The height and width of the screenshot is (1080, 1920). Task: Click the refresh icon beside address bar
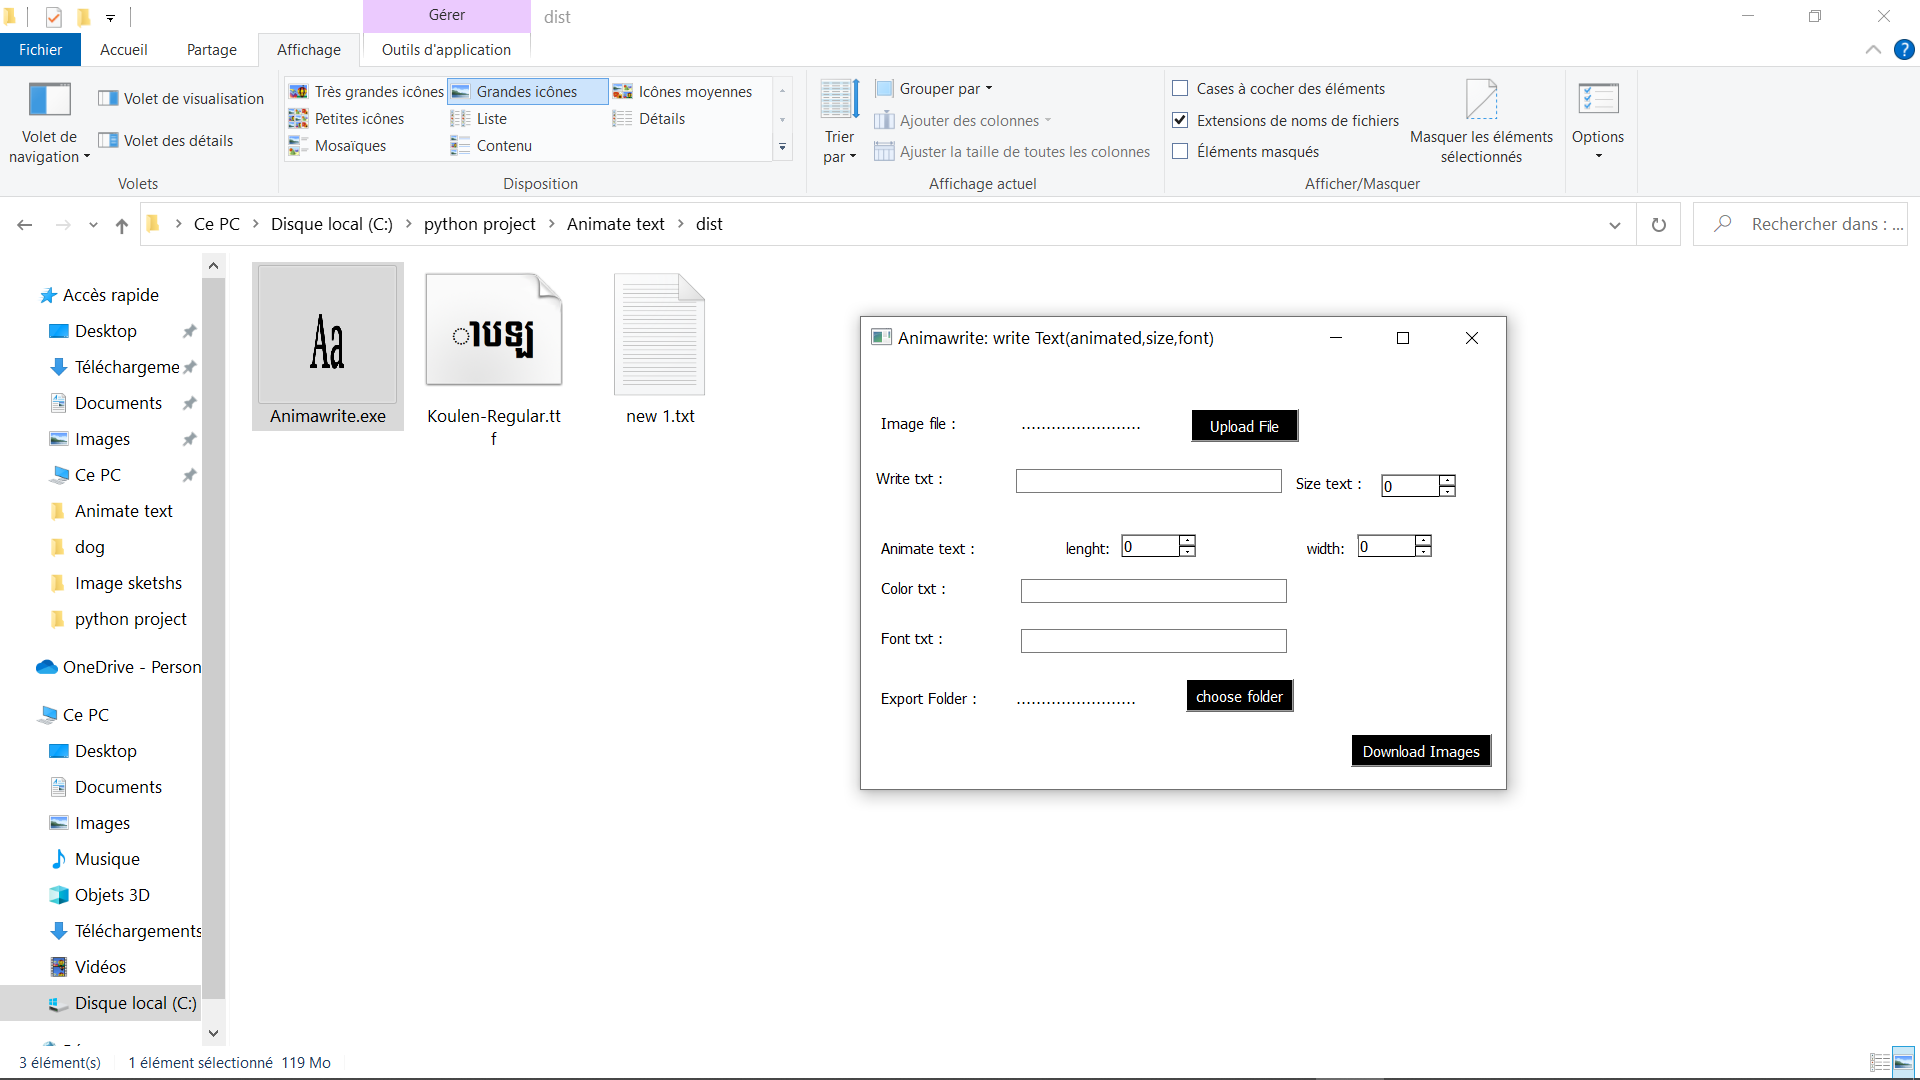[x=1659, y=225]
